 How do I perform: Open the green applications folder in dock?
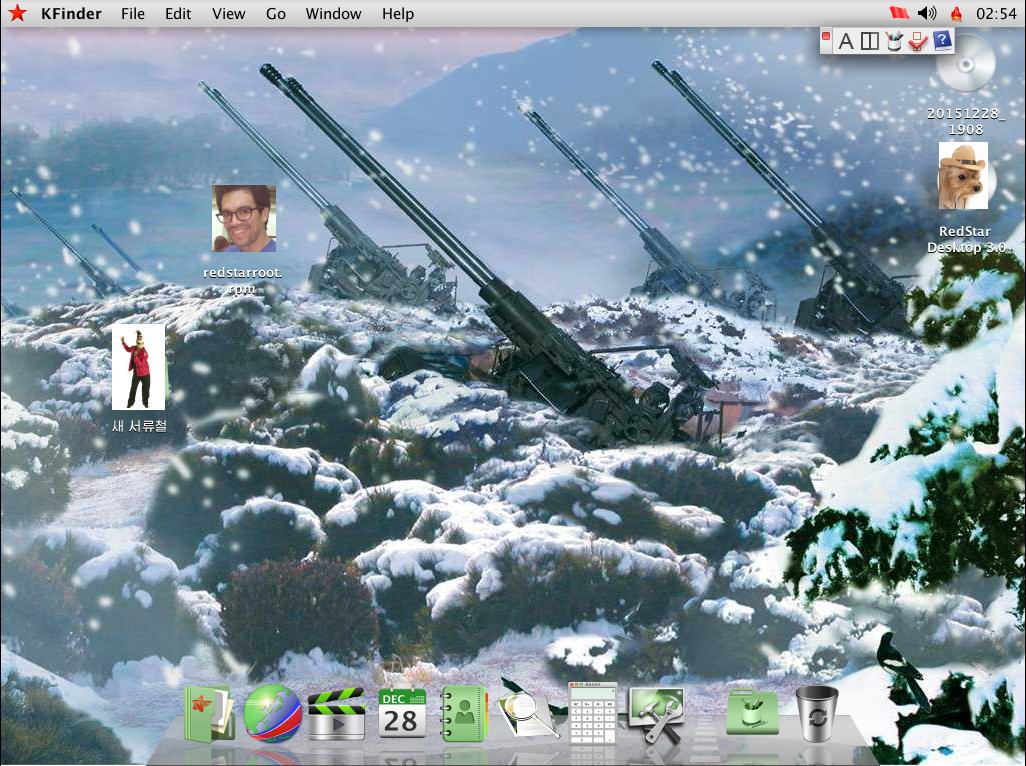(752, 713)
